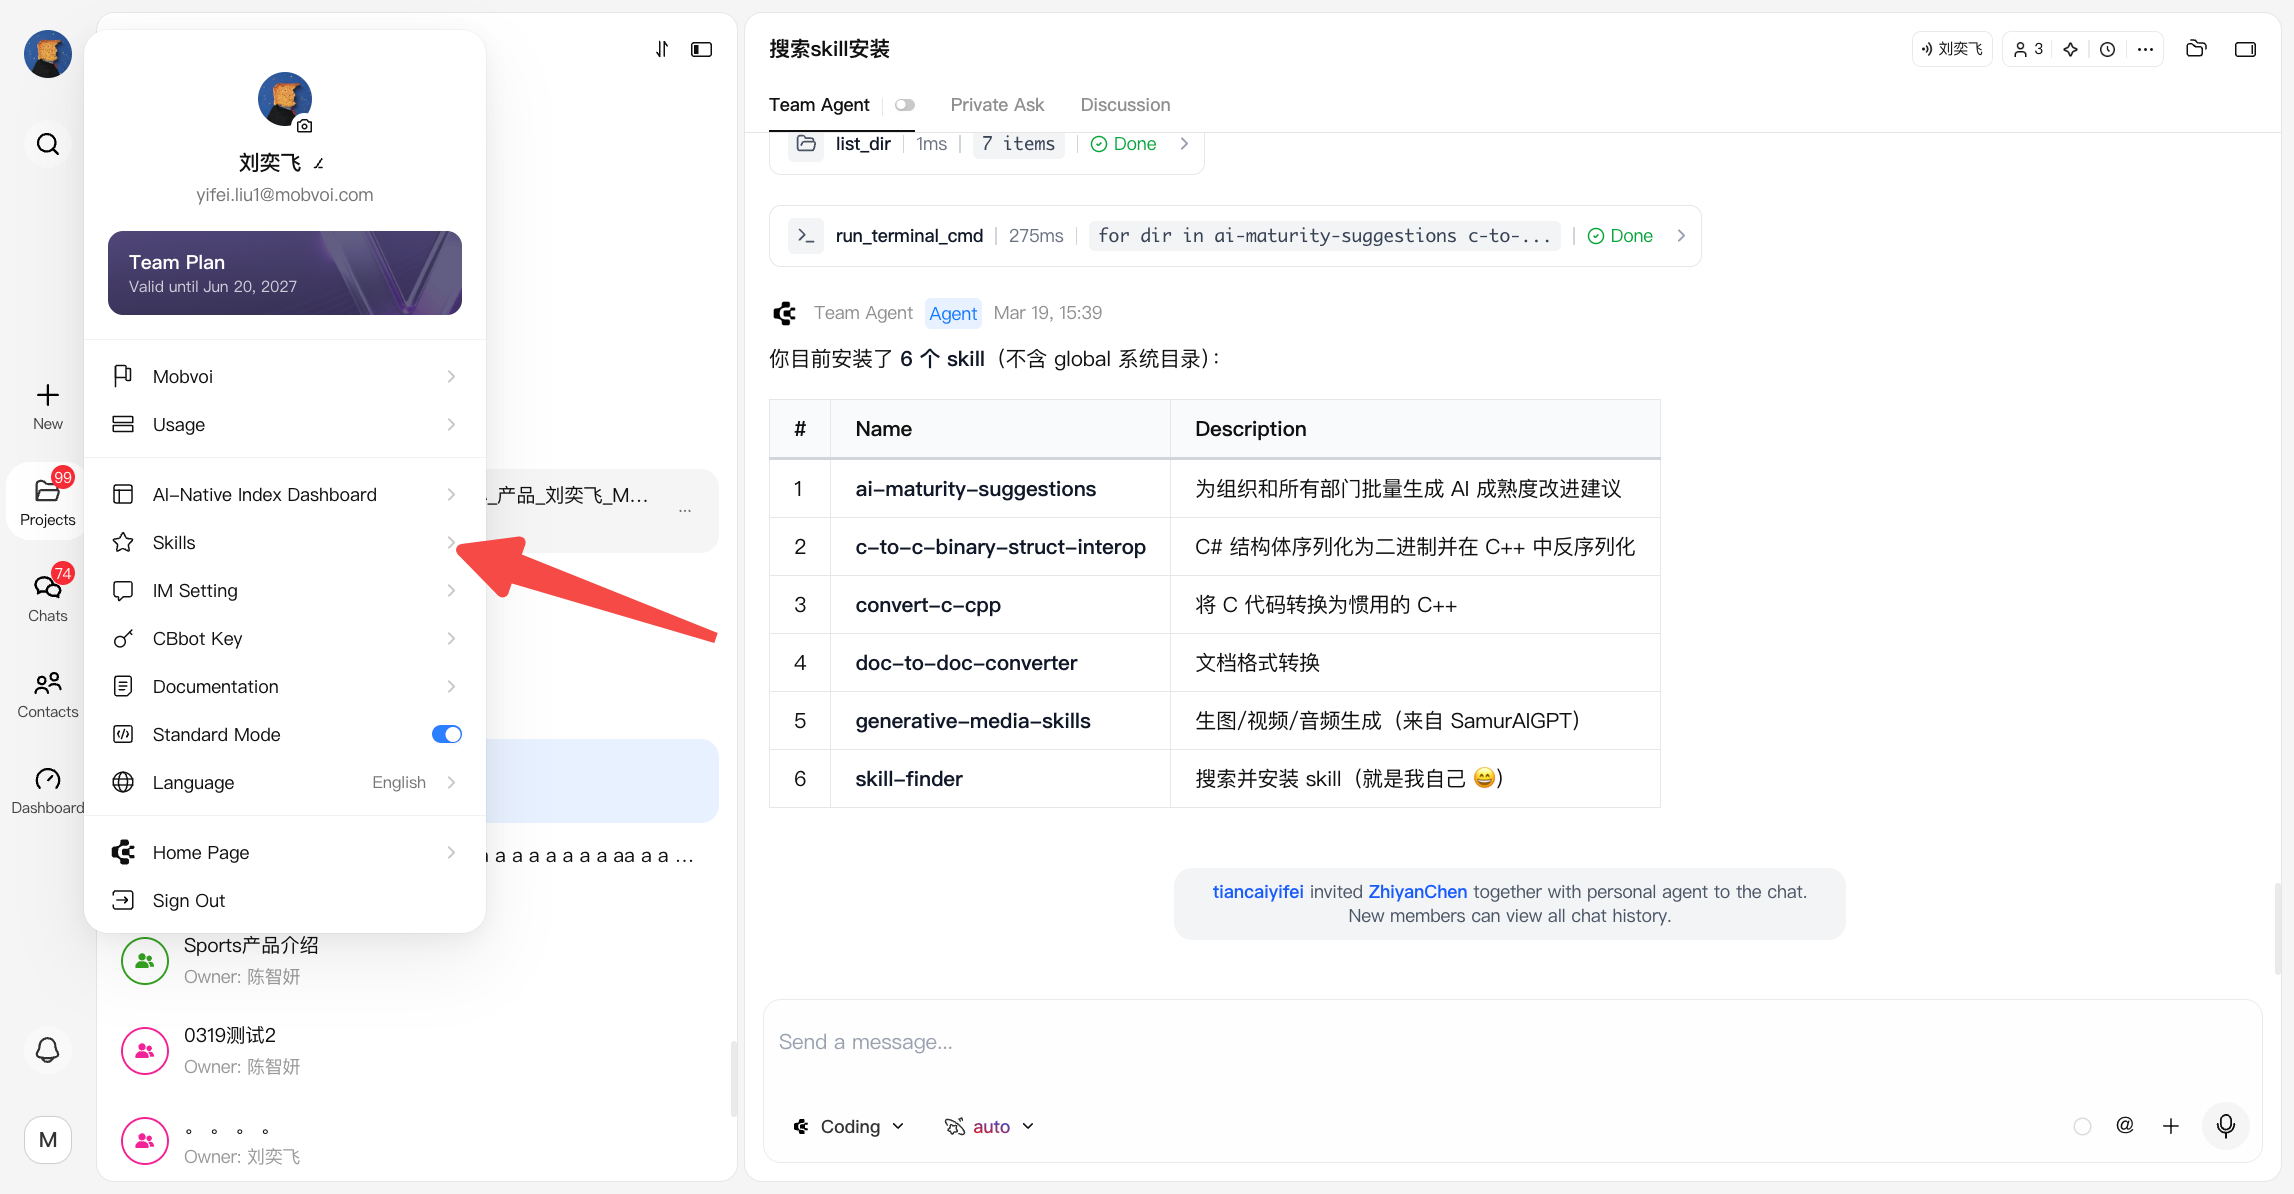Toggle the chat list sidebar panel icon
Viewport: 2294px width, 1194px height.
pyautogui.click(x=701, y=49)
